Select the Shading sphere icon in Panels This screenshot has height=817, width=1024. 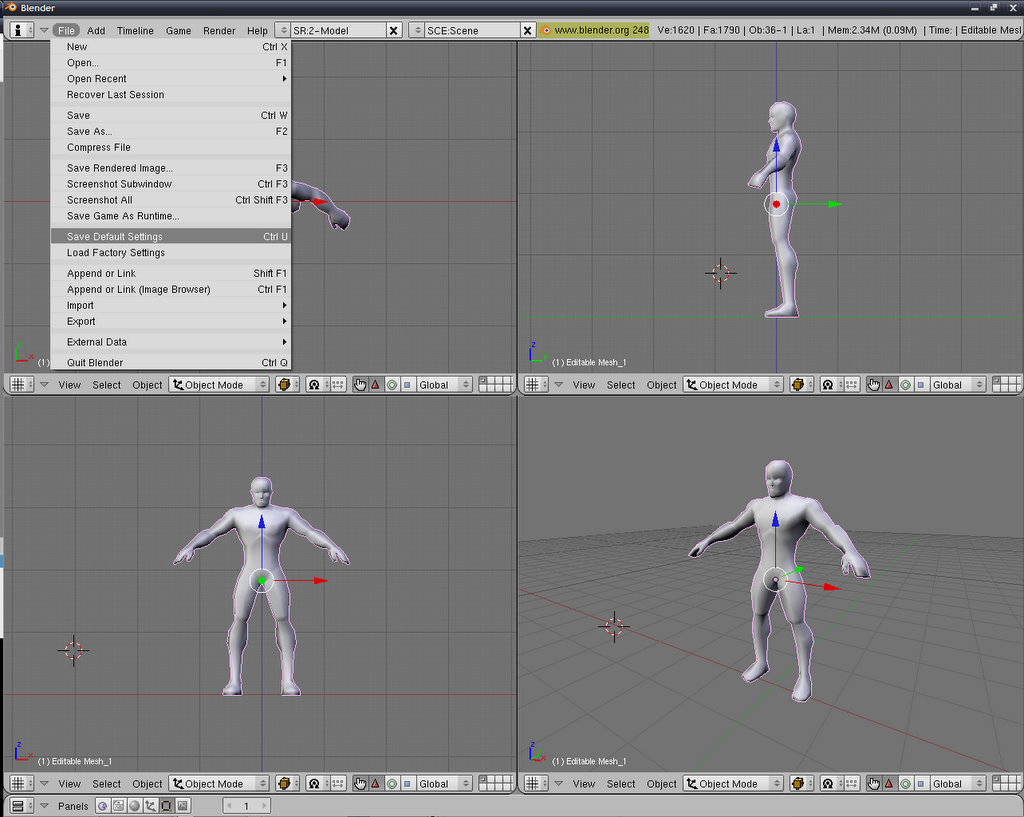[x=135, y=805]
